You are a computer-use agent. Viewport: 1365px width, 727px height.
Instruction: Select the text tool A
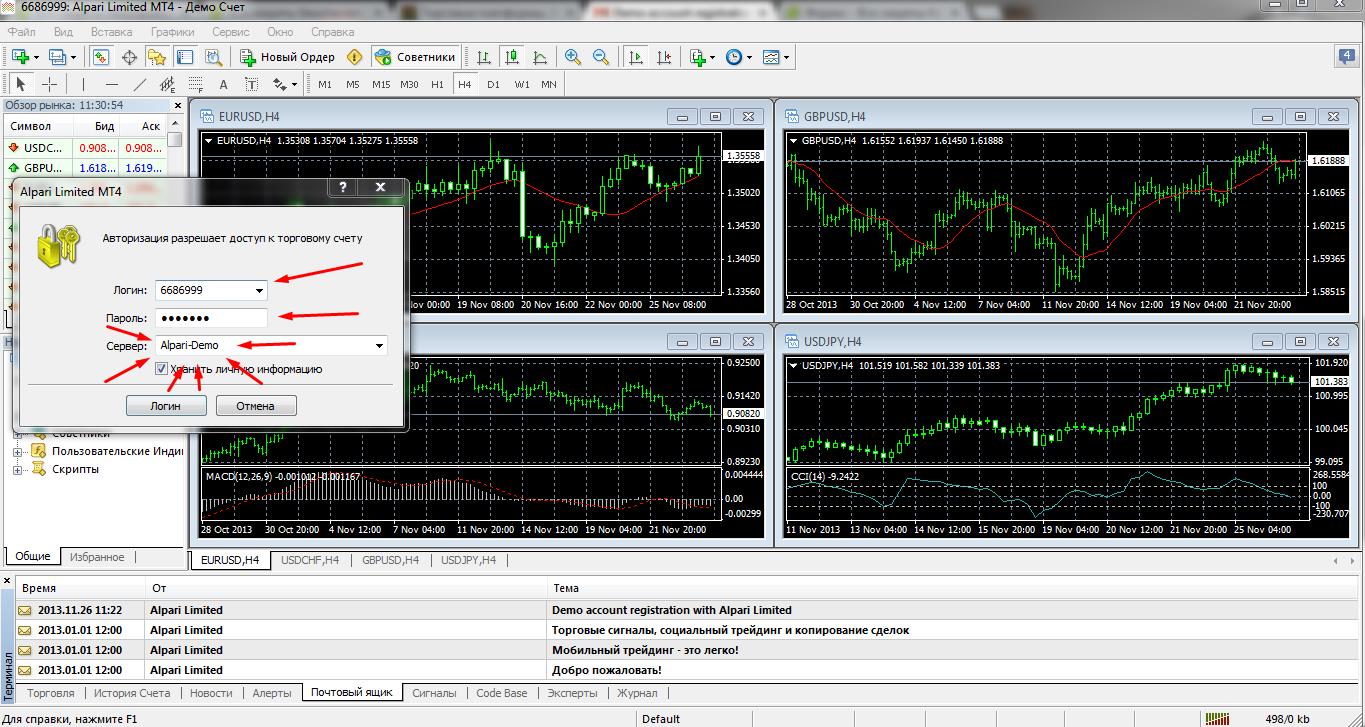(223, 84)
